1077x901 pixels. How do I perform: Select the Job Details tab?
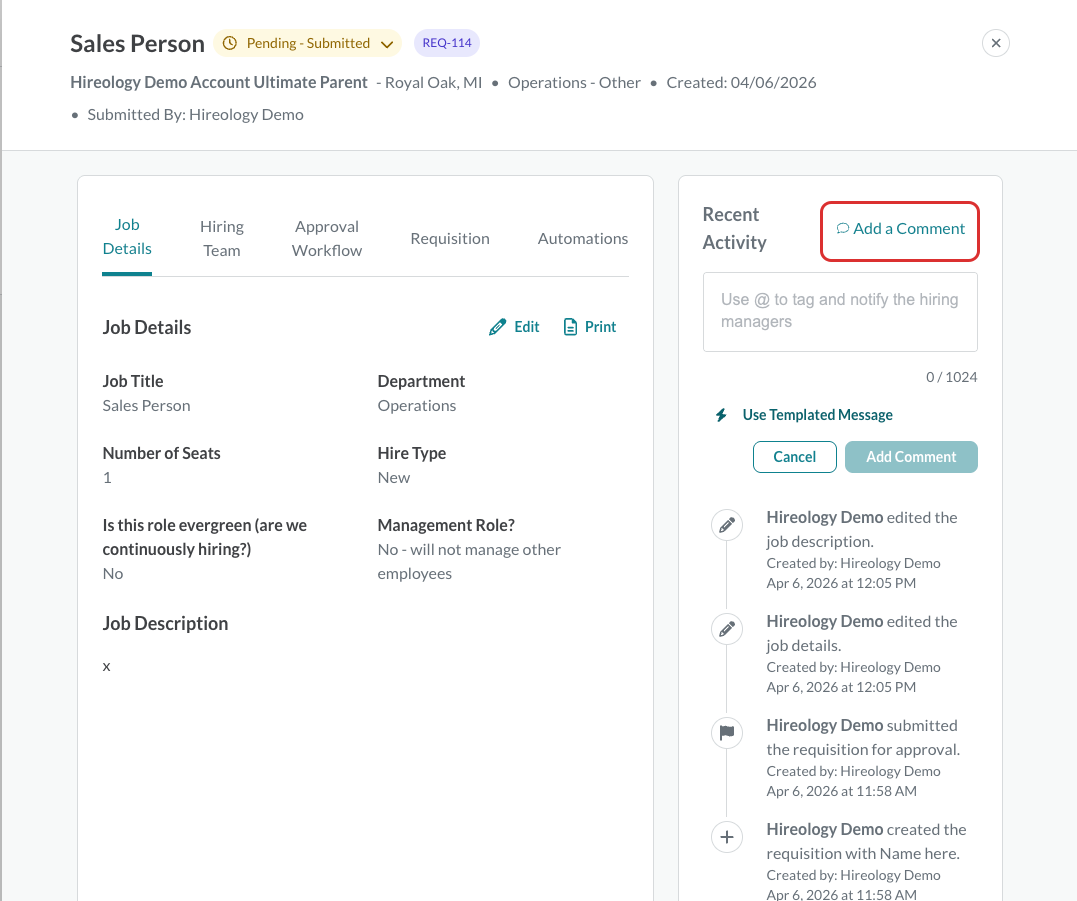(x=127, y=237)
